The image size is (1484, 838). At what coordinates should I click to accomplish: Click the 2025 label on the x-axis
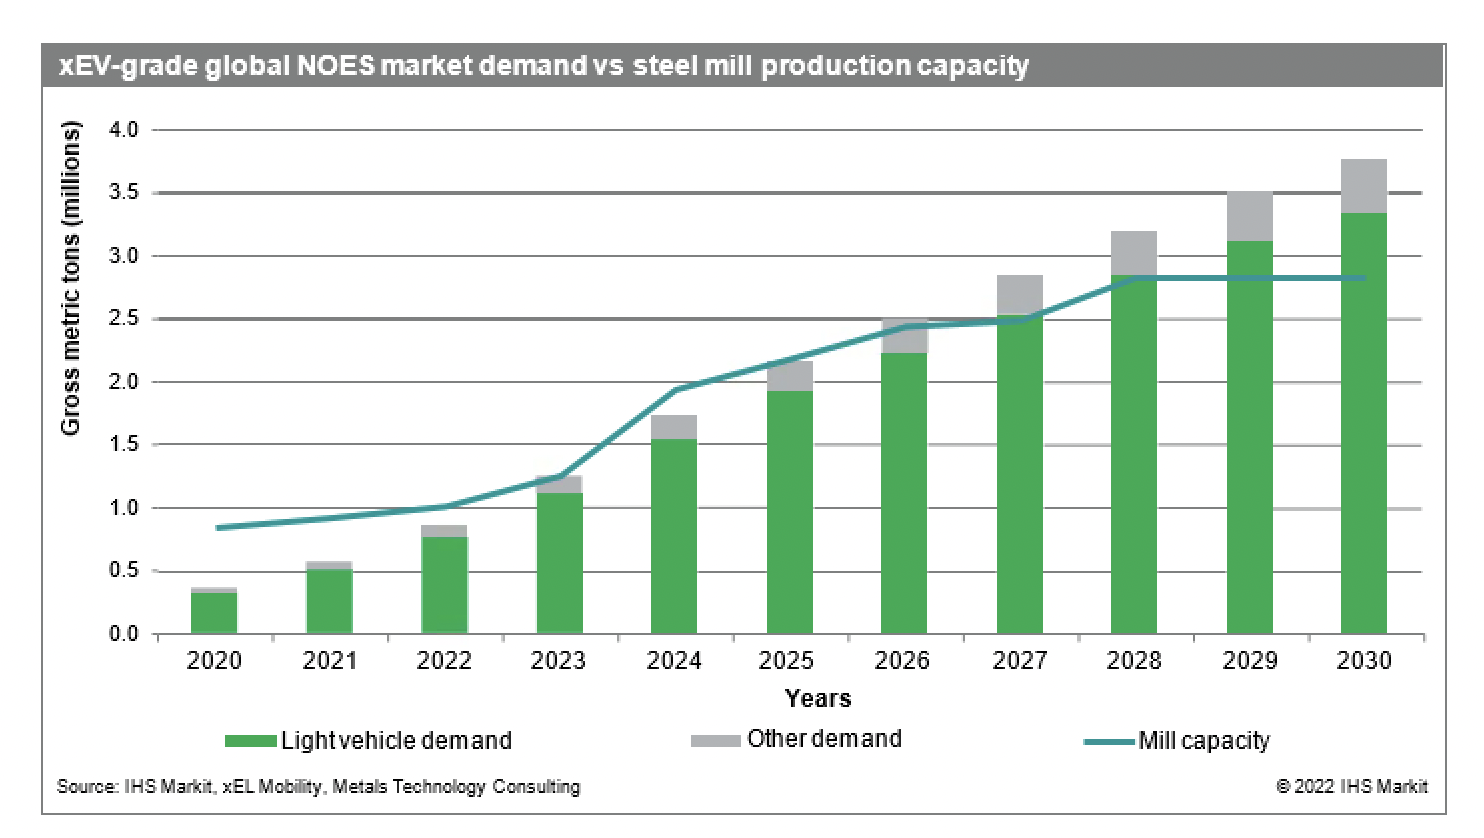[x=786, y=661]
